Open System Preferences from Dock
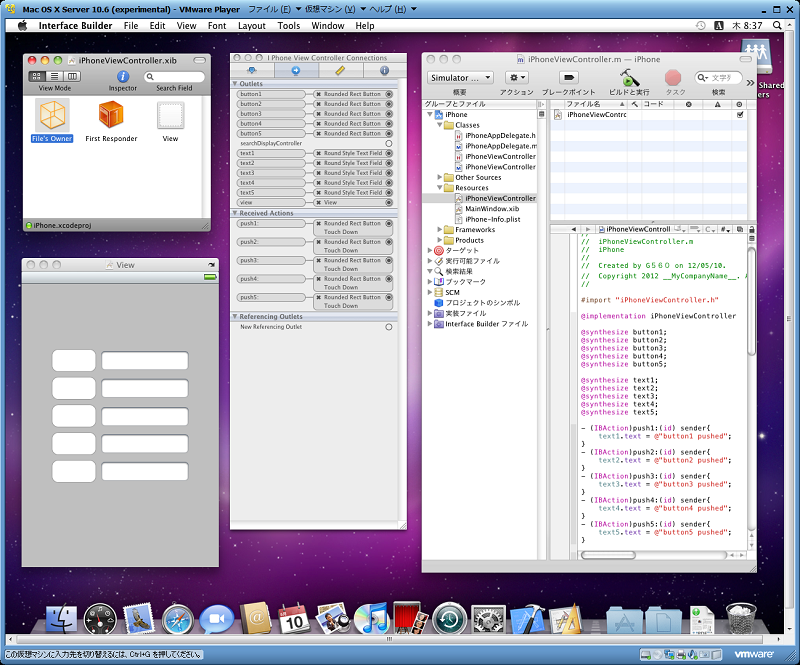This screenshot has width=800, height=665. click(488, 620)
